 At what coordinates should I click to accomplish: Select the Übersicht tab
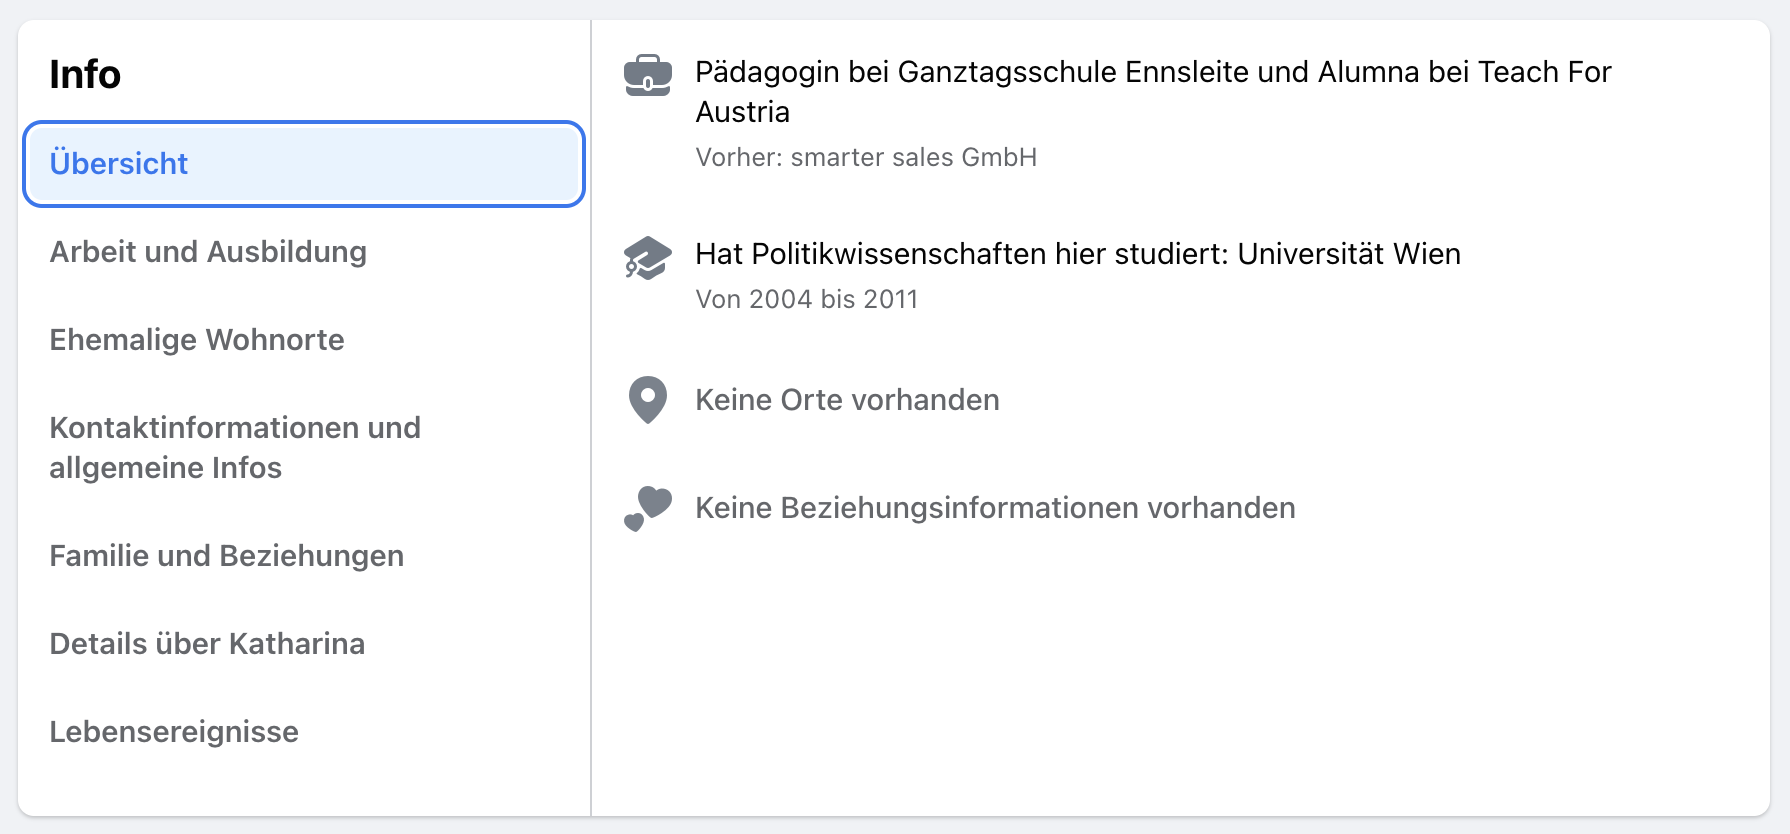(x=304, y=164)
